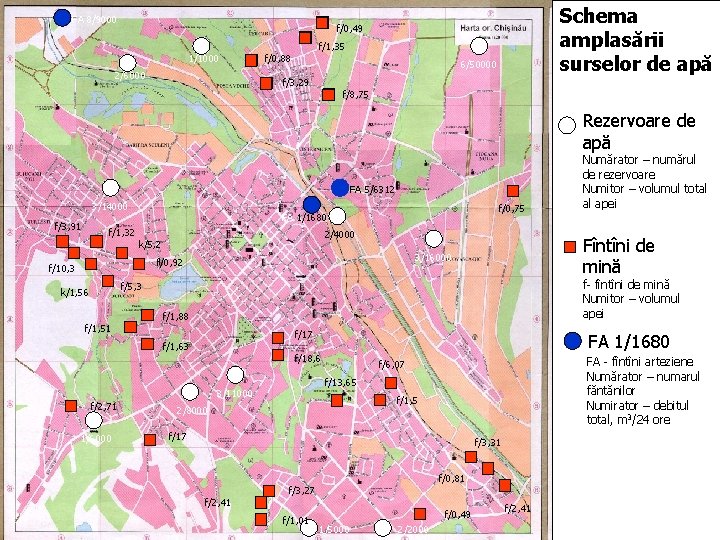Select the blue well marker above the 1/1680 label

[x=312, y=205]
